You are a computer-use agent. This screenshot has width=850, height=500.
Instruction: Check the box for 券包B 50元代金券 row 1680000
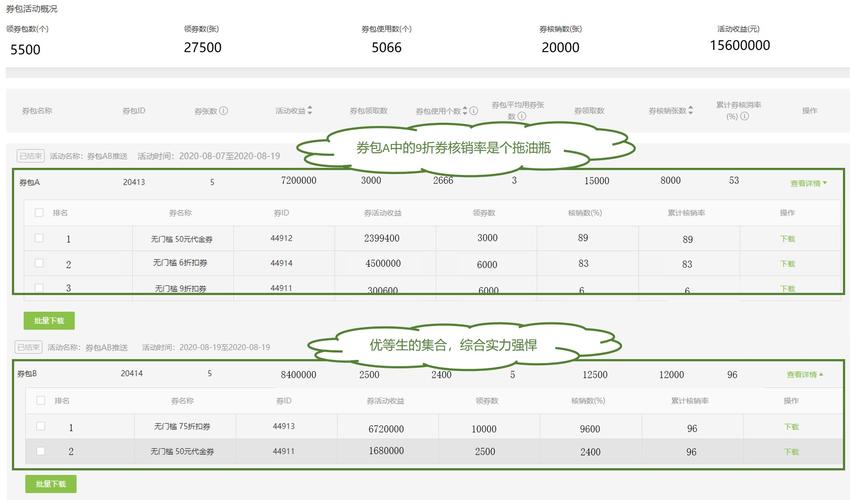(41, 451)
